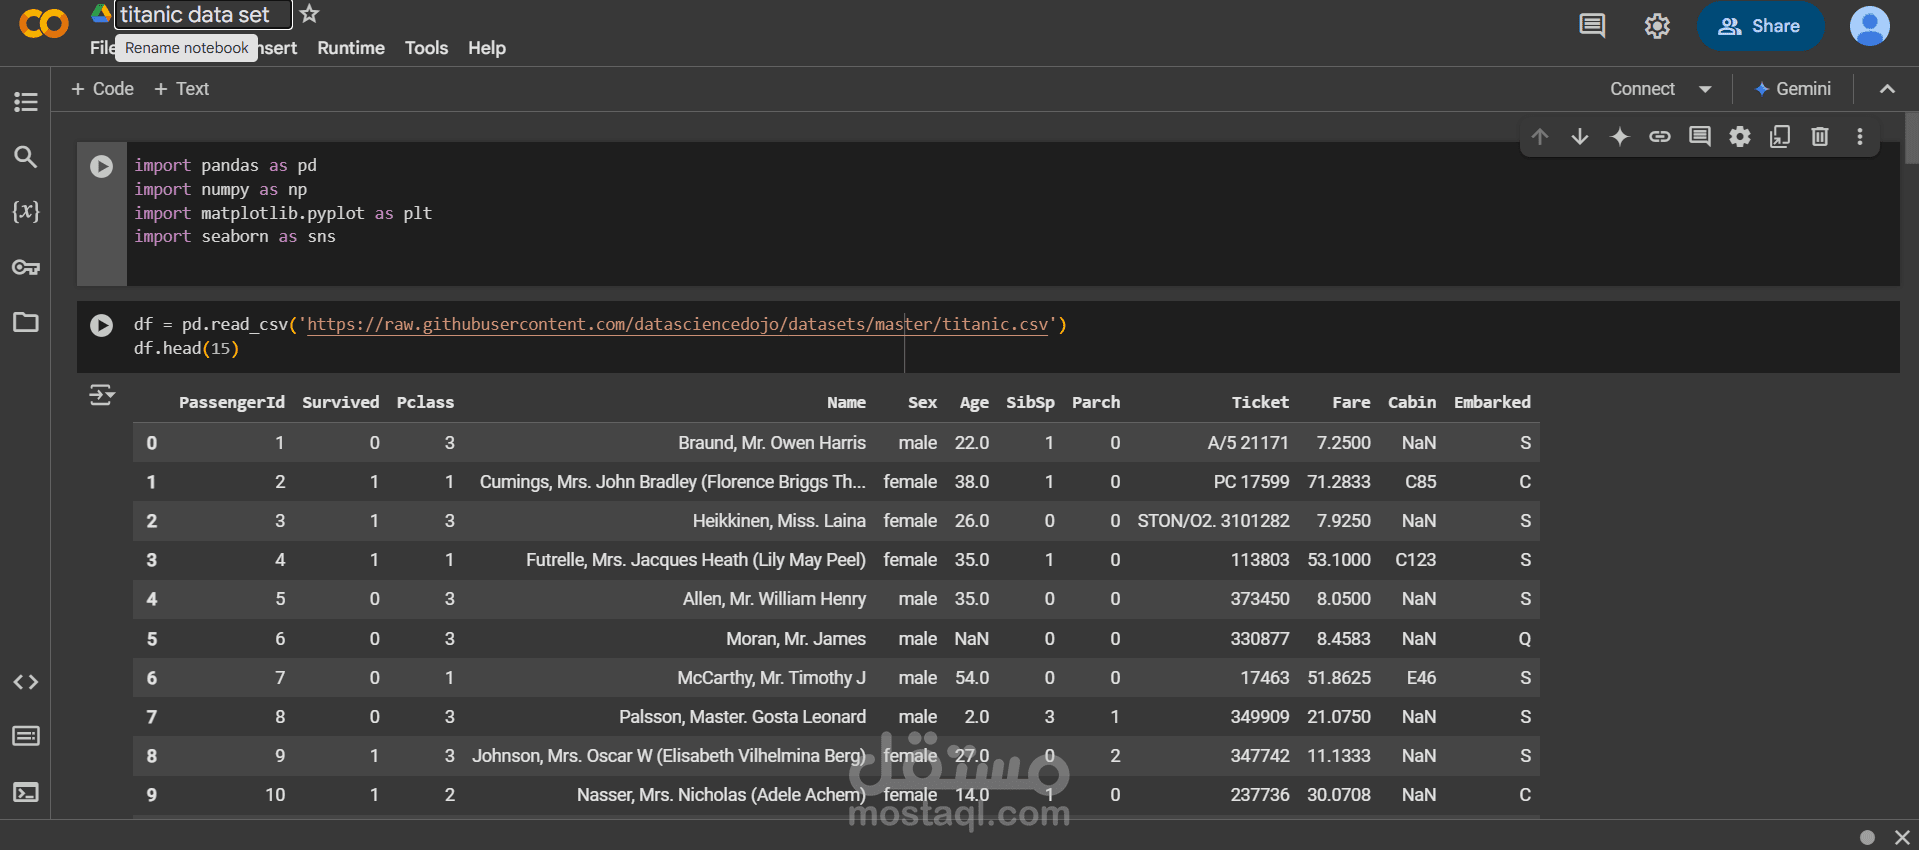Open the titanic.csv GitHub URL link
This screenshot has width=1919, height=850.
point(678,324)
